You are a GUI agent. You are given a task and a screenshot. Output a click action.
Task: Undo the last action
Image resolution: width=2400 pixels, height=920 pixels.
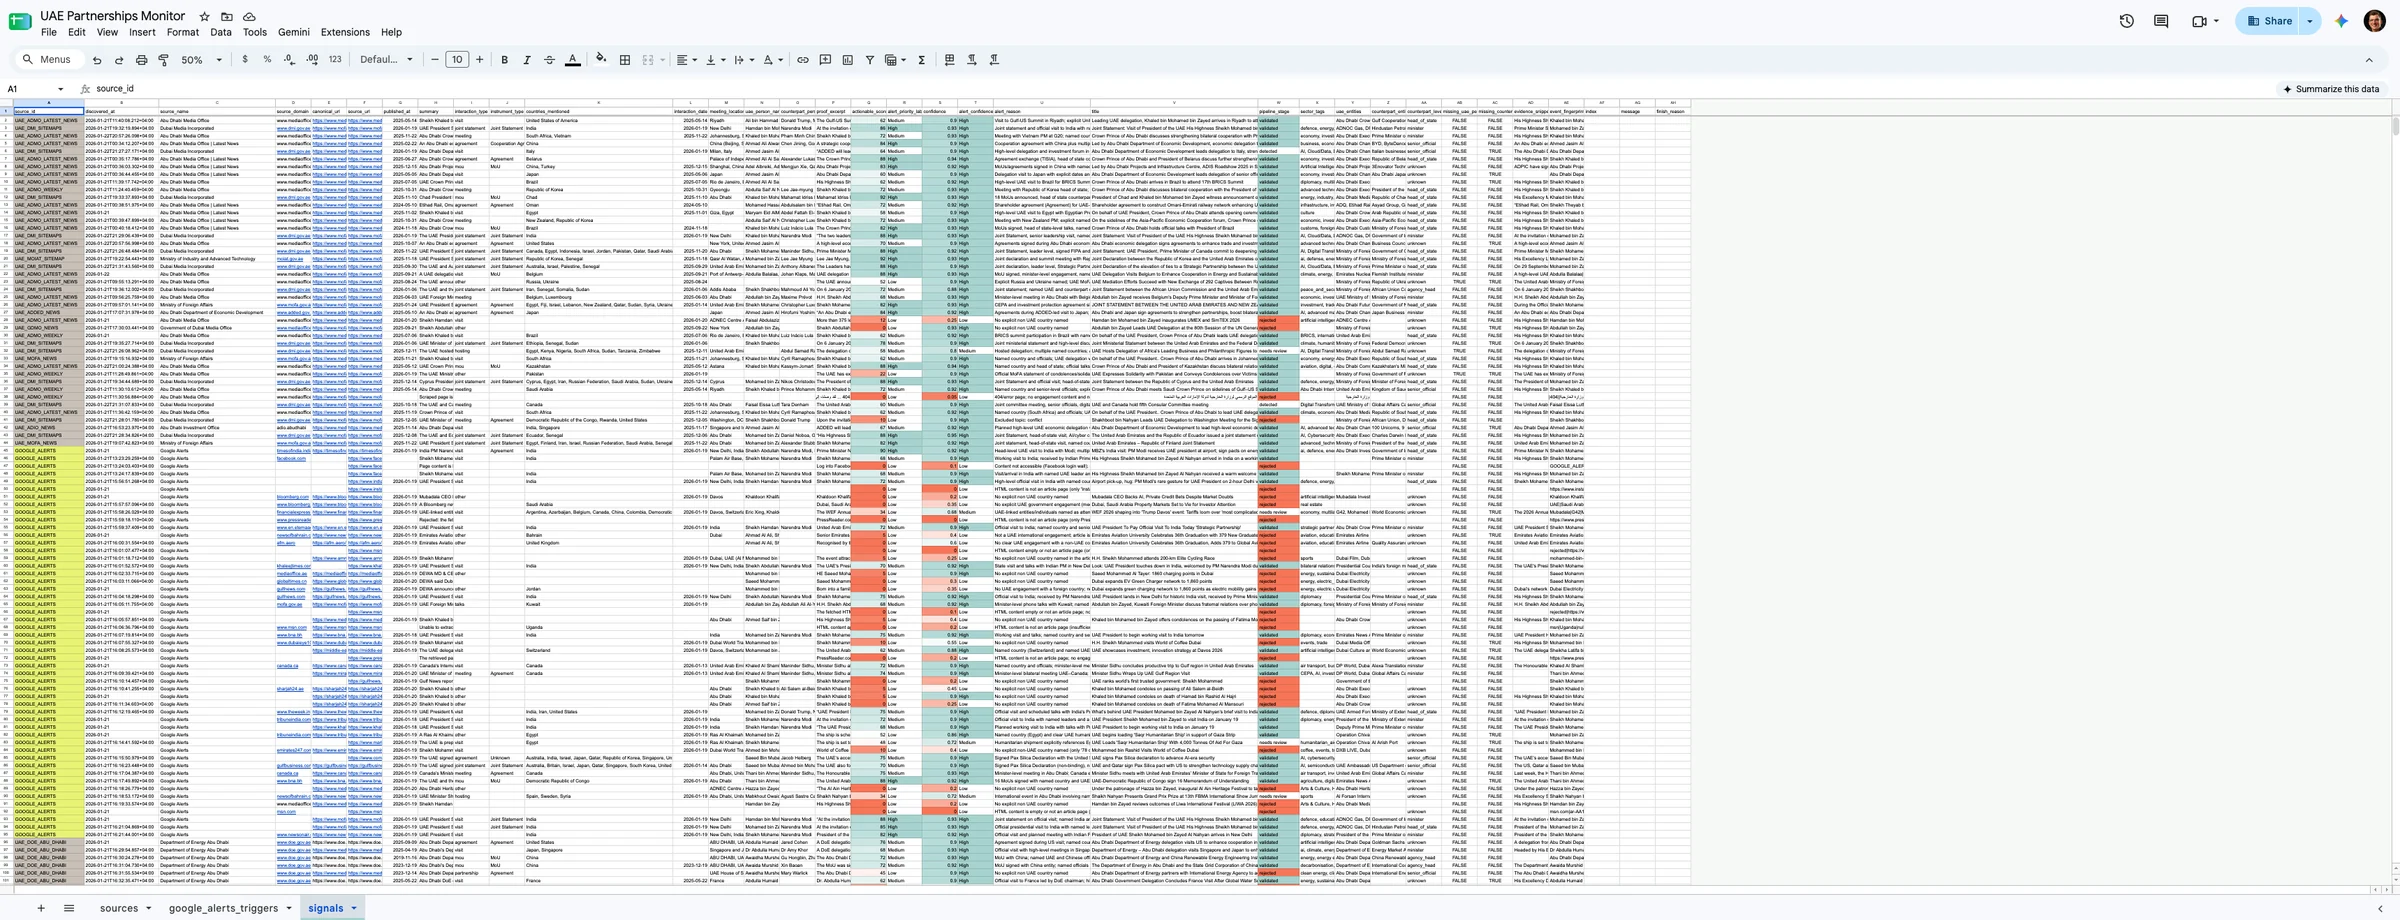(97, 60)
